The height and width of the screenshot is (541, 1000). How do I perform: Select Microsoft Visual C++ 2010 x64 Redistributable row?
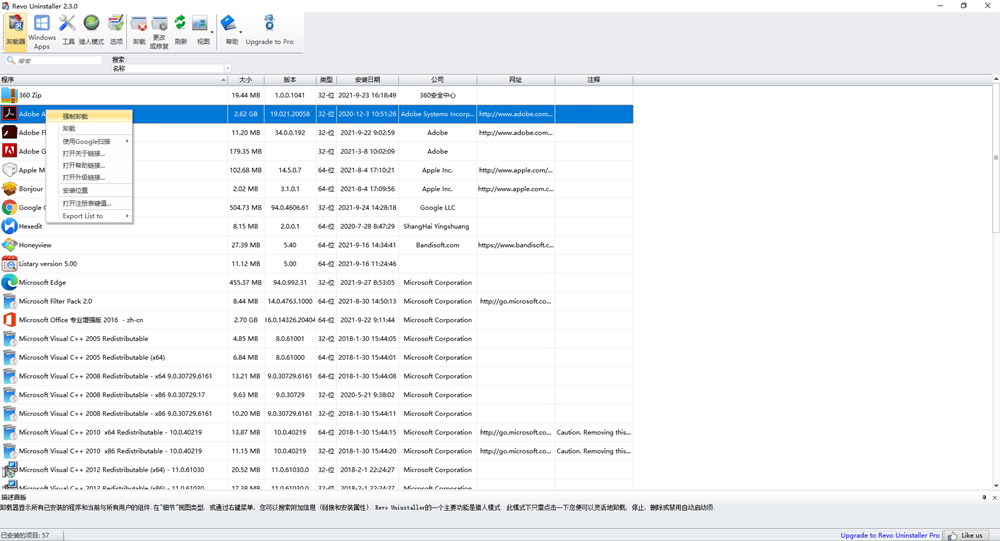coord(316,432)
